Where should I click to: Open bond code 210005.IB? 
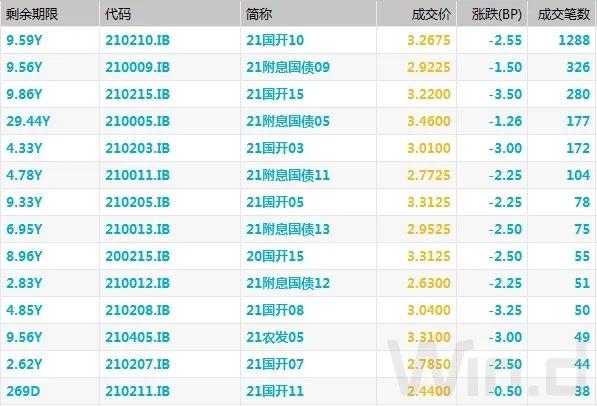[x=137, y=121]
